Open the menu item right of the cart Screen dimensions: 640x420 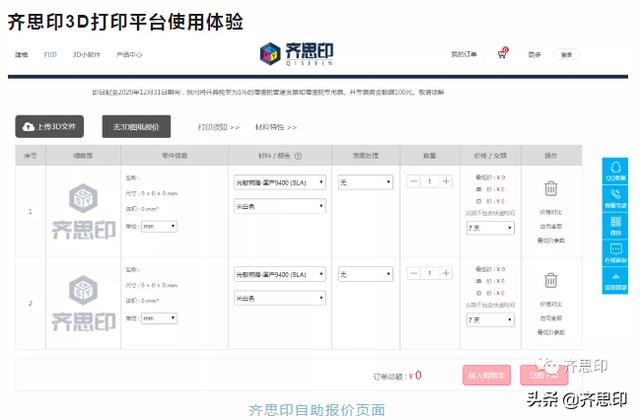(x=534, y=54)
